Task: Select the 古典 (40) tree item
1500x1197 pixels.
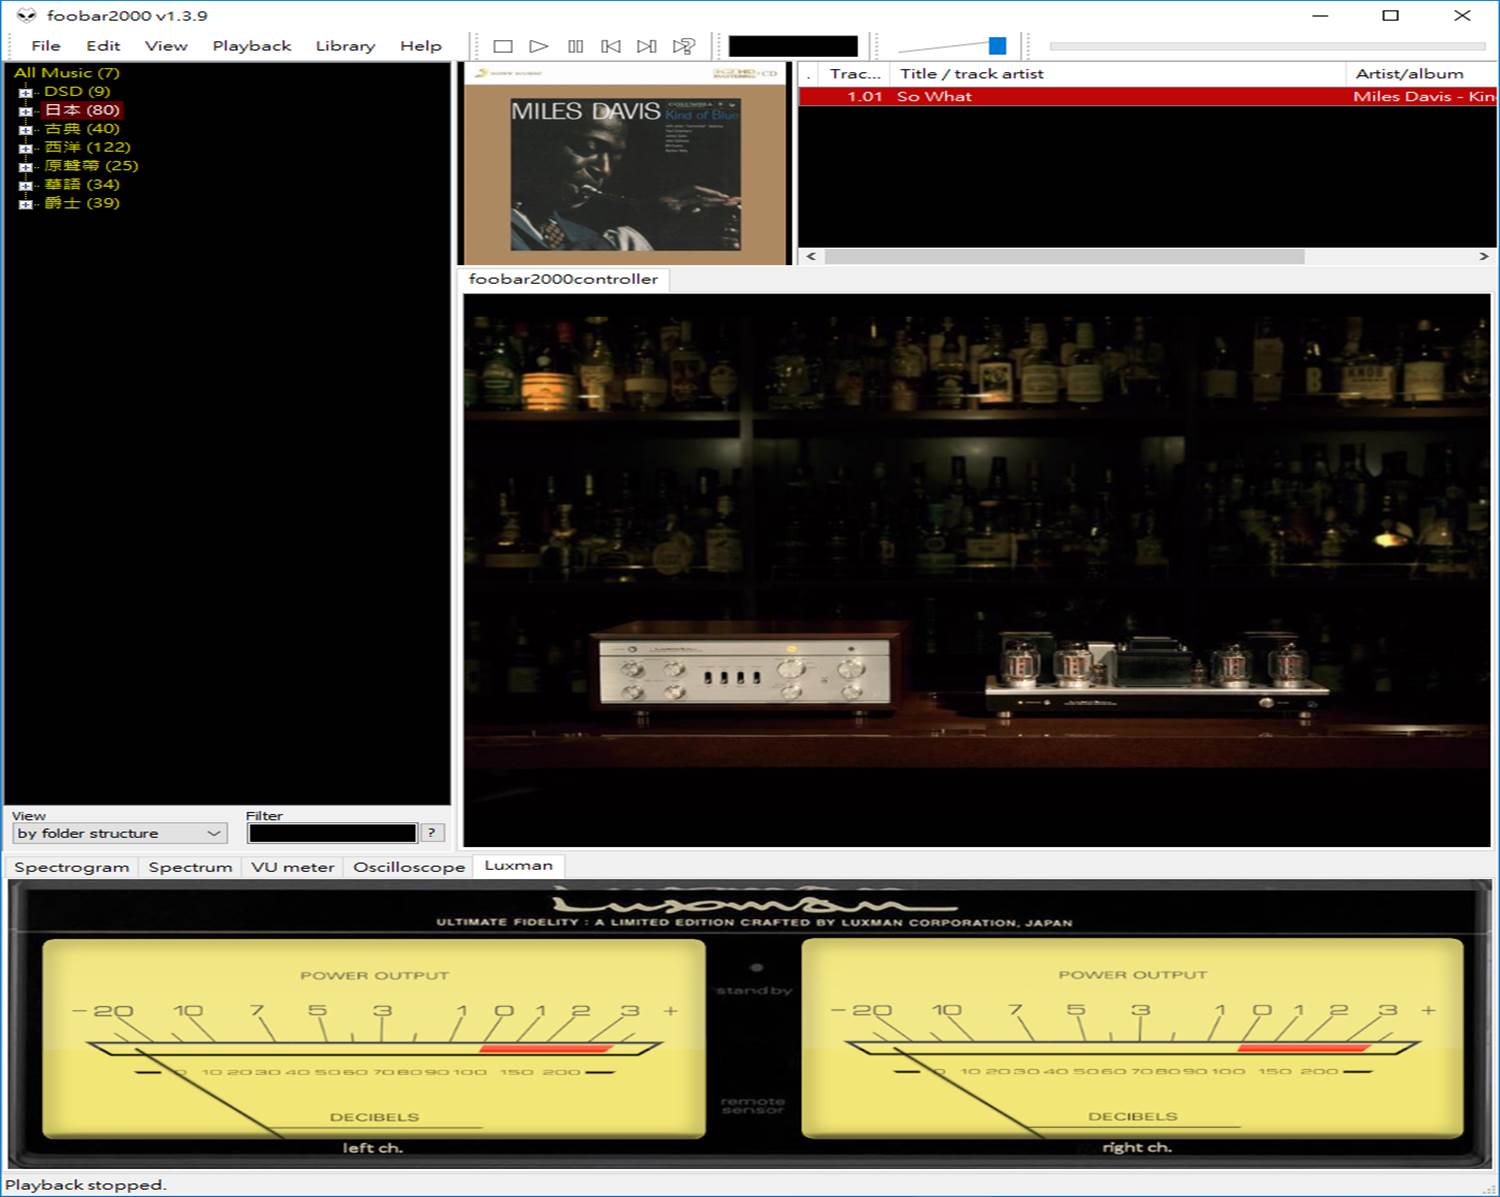Action: pos(82,129)
